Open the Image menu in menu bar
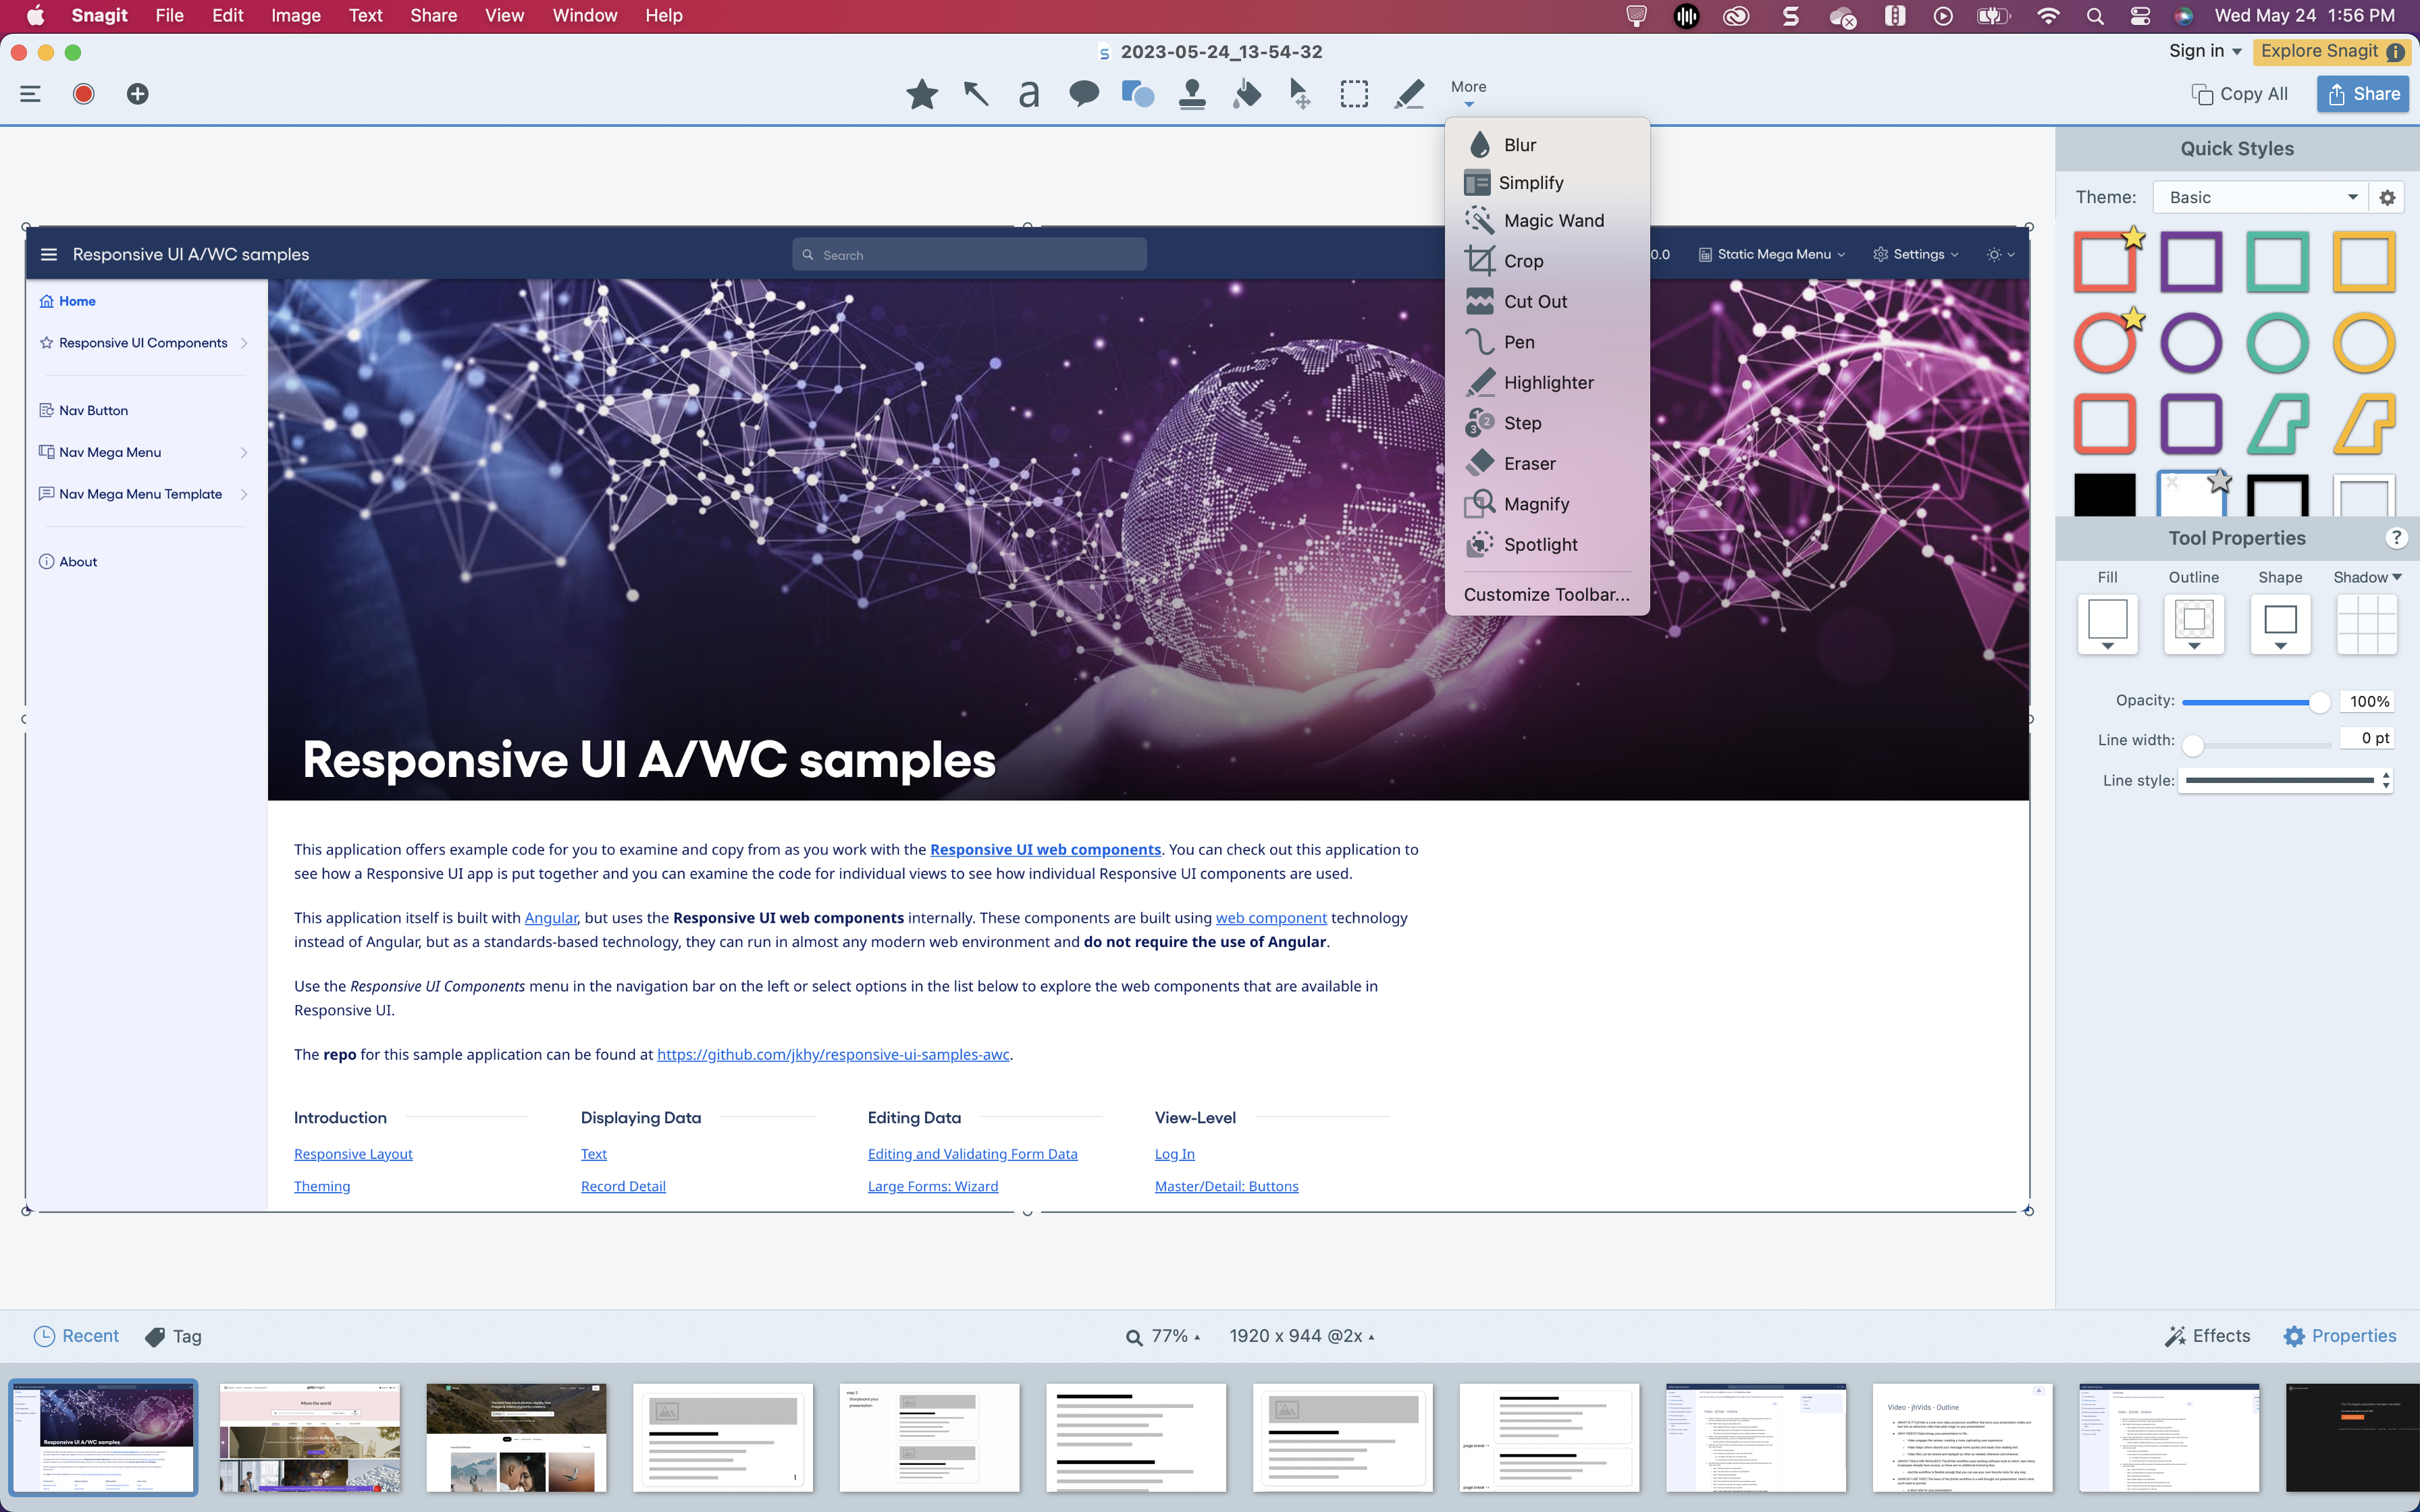The image size is (2420, 1512). pyautogui.click(x=295, y=16)
